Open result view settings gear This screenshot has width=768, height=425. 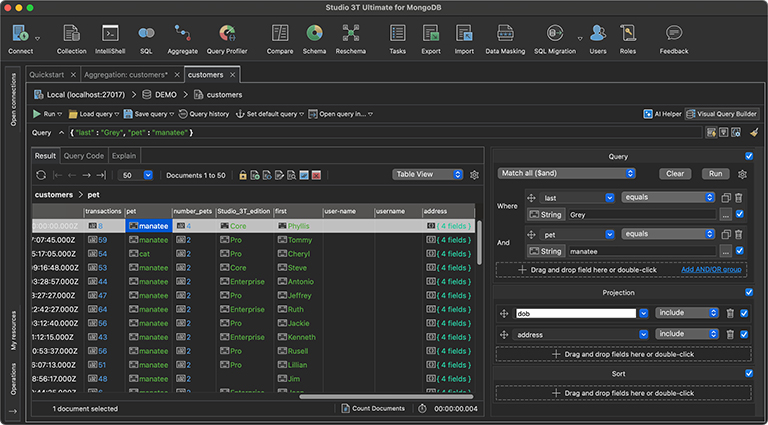pos(474,175)
